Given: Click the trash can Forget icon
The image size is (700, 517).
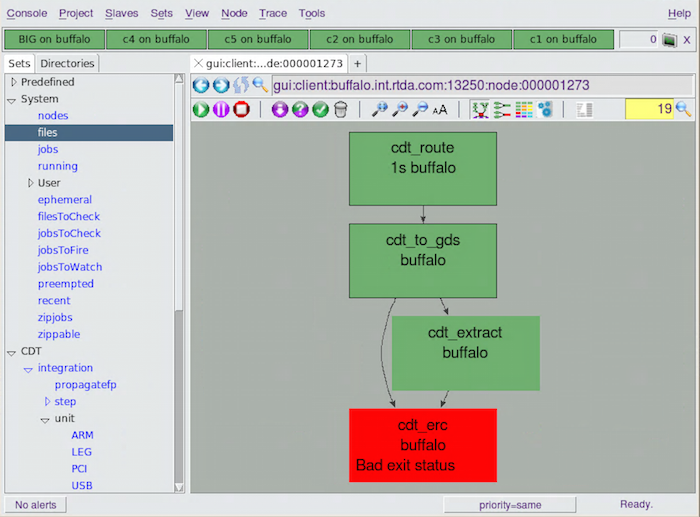Looking at the screenshot, I should tap(341, 109).
